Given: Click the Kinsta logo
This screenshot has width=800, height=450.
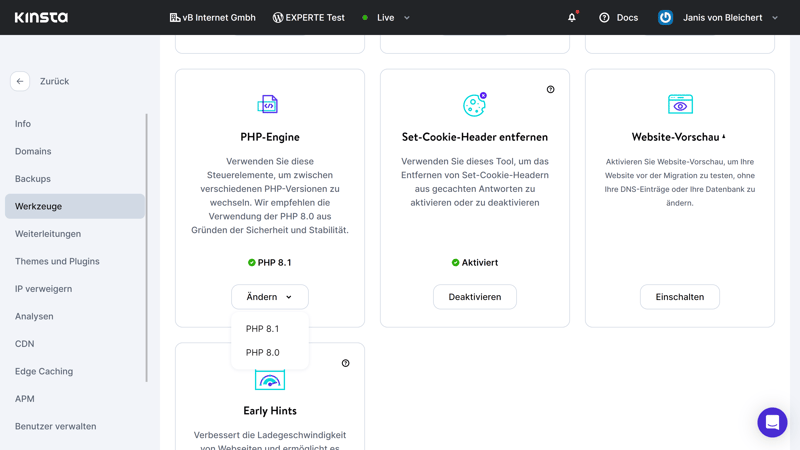Looking at the screenshot, I should pyautogui.click(x=41, y=17).
